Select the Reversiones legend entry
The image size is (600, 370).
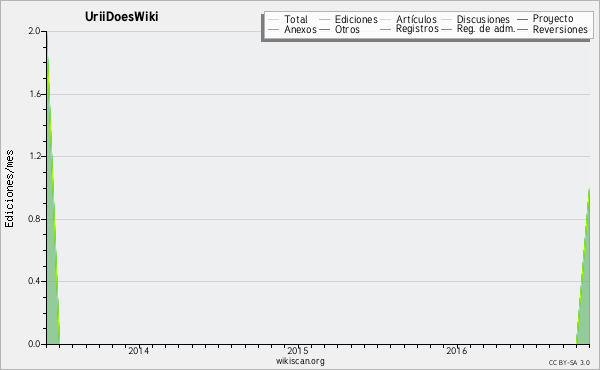point(560,29)
